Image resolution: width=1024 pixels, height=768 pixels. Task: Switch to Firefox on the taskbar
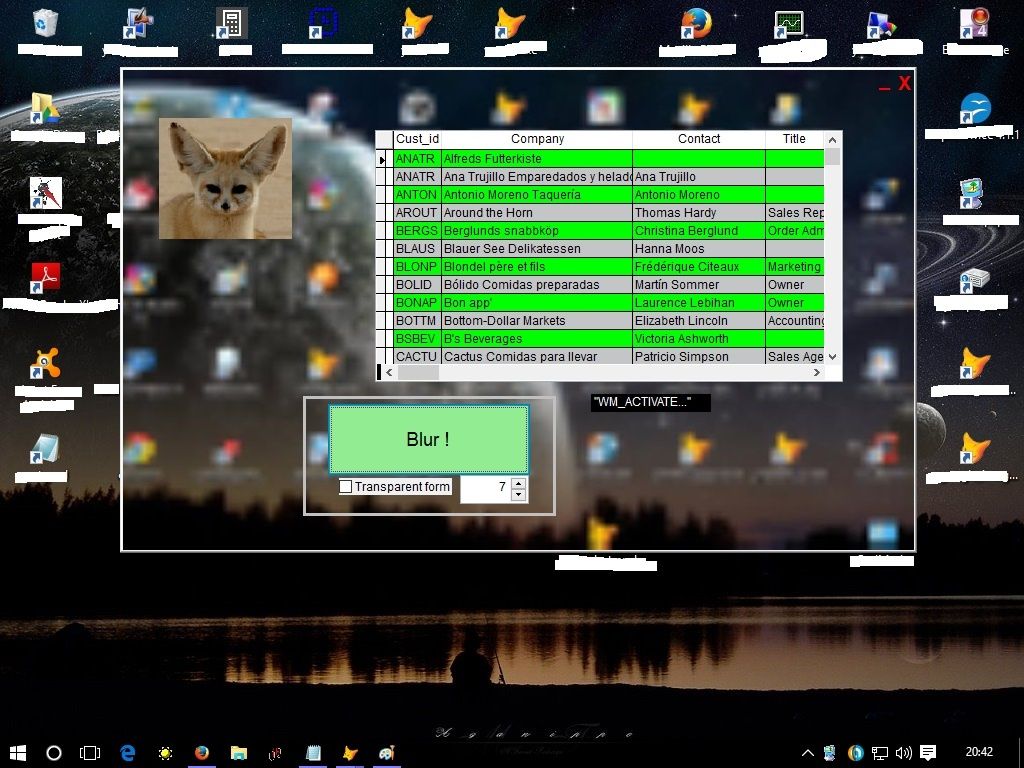202,753
